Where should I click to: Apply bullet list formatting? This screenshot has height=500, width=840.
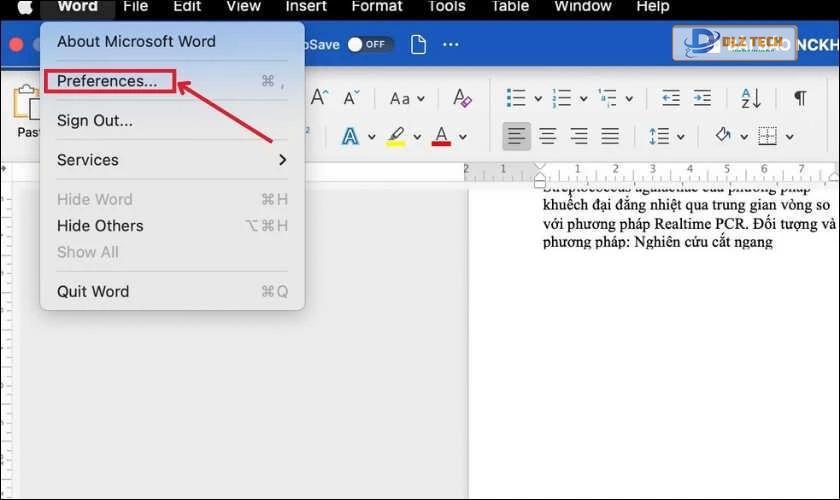516,98
